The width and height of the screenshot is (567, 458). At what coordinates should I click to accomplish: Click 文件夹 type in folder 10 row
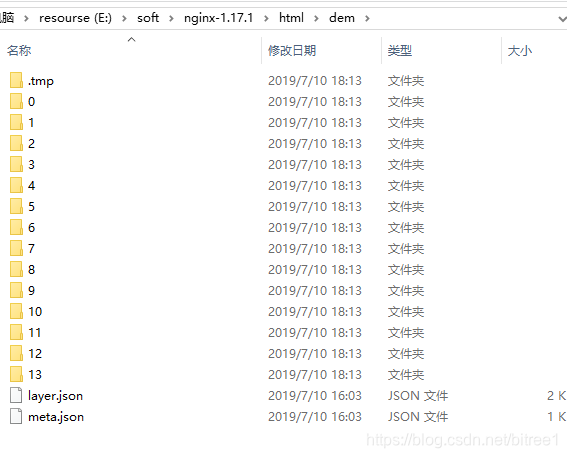point(406,312)
